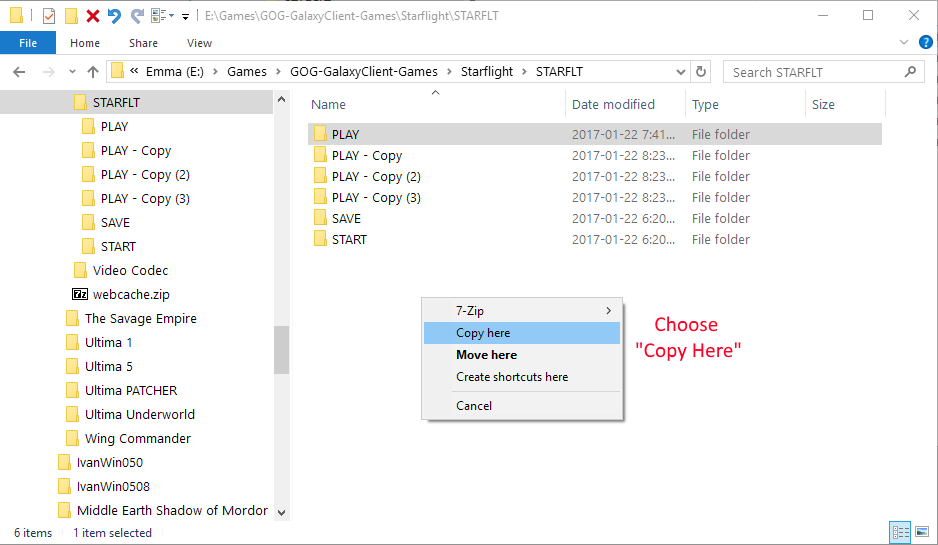This screenshot has height=545, width=938.
Task: Open the 7-Zip submenu
Action: [x=522, y=310]
